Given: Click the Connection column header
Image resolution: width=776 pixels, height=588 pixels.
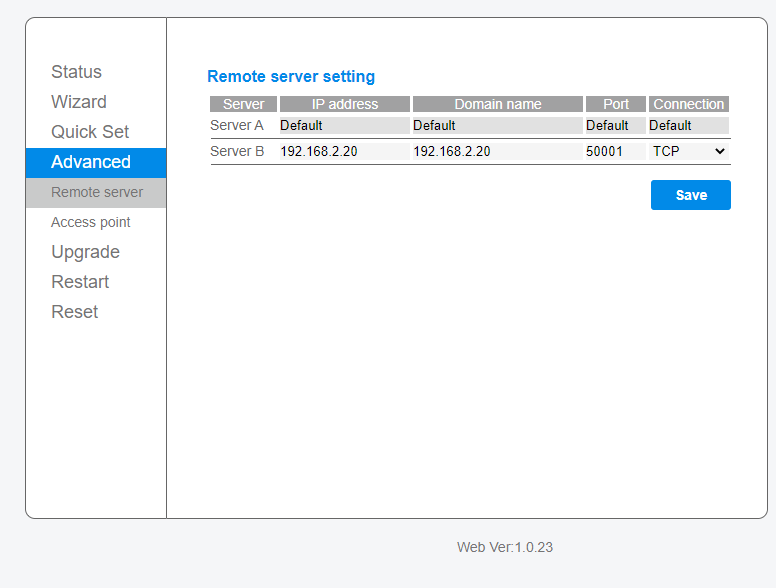Looking at the screenshot, I should coord(688,104).
